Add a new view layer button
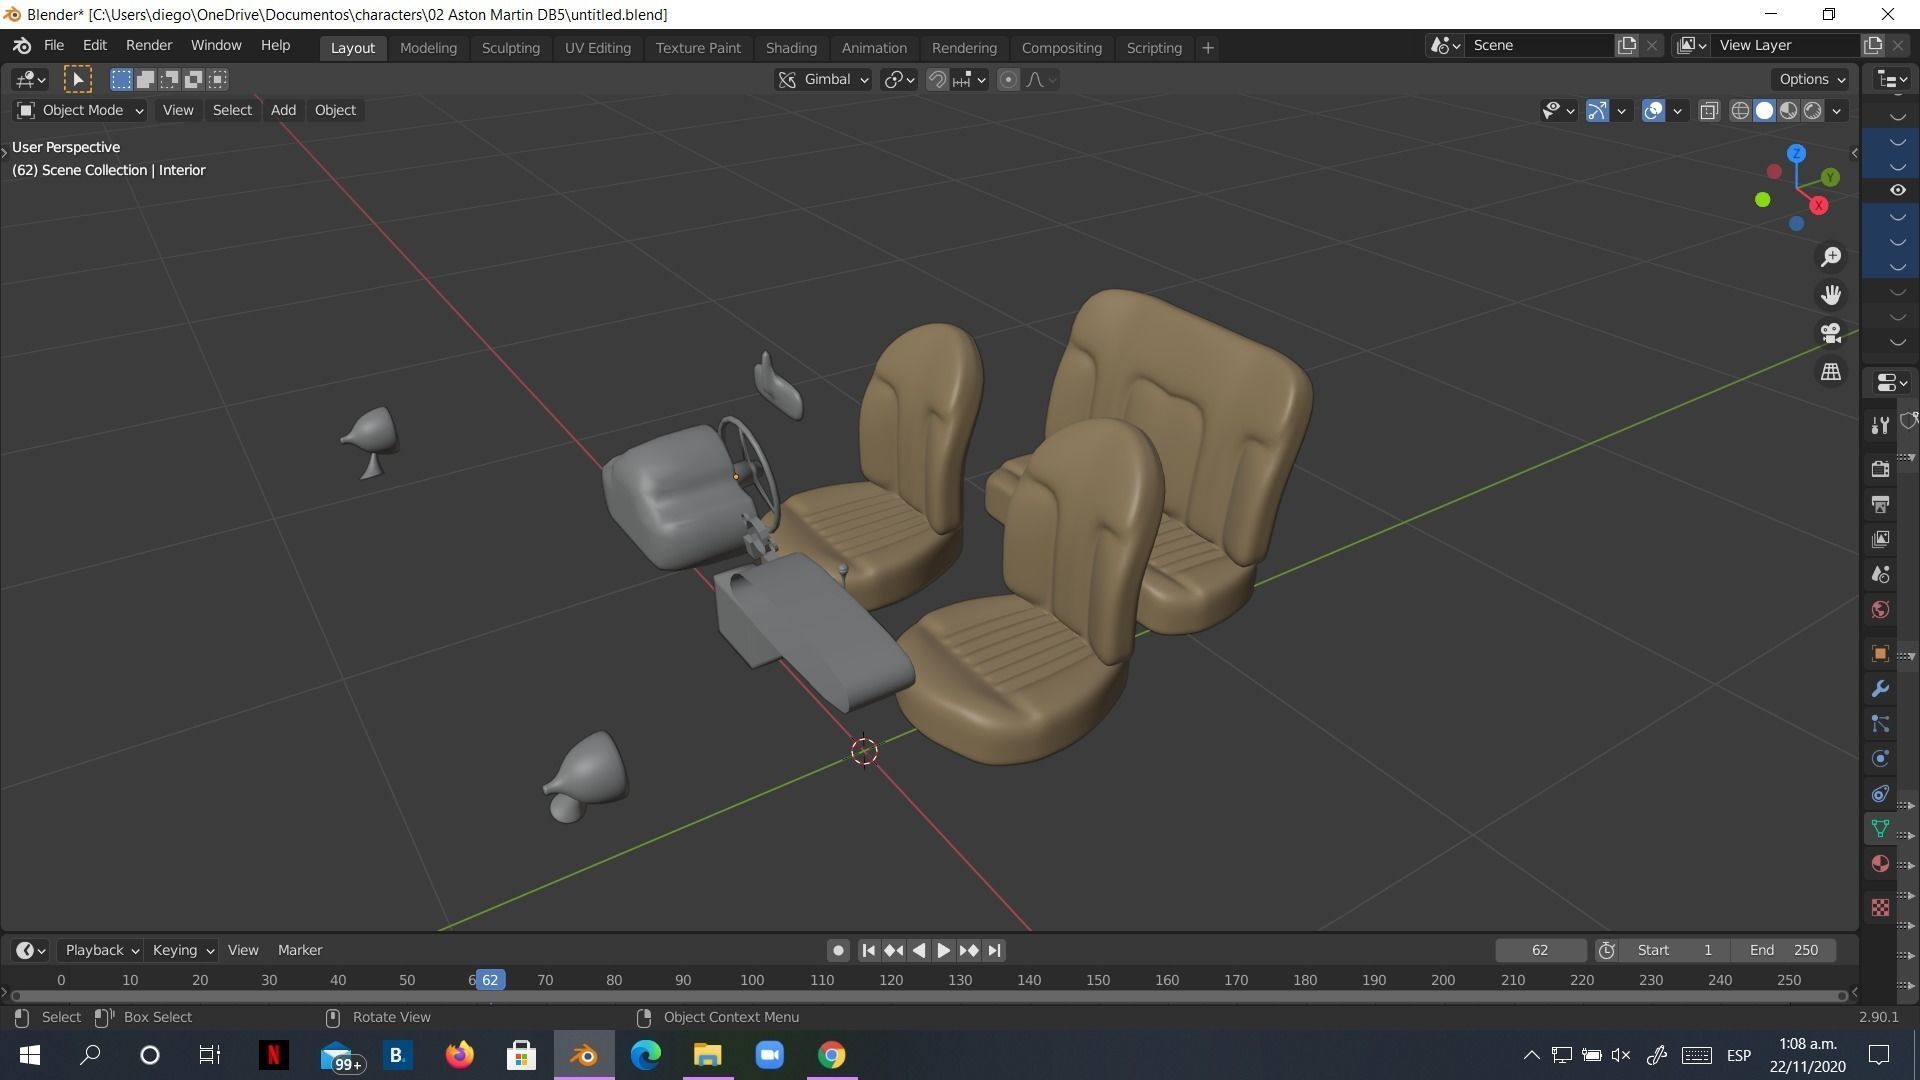 tap(1873, 45)
